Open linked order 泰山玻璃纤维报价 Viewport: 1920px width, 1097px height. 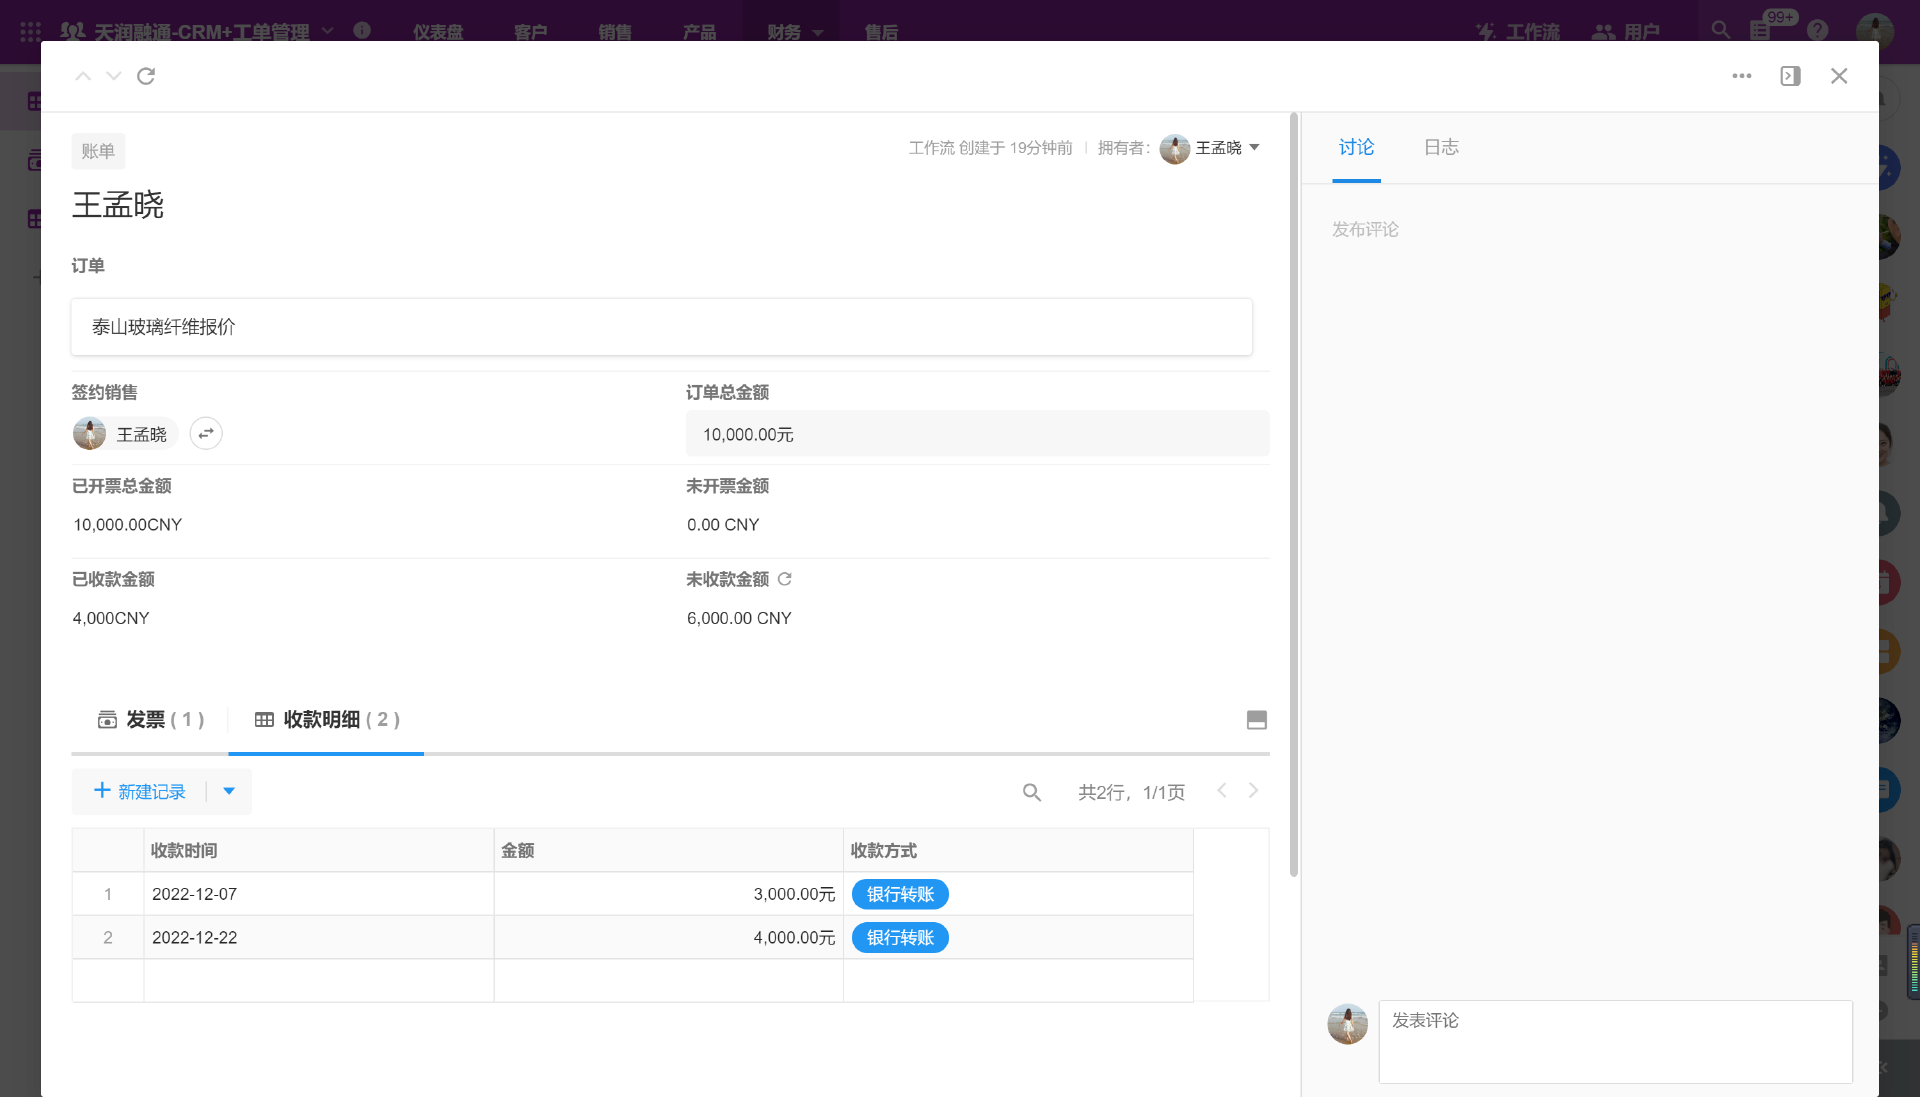tap(661, 327)
